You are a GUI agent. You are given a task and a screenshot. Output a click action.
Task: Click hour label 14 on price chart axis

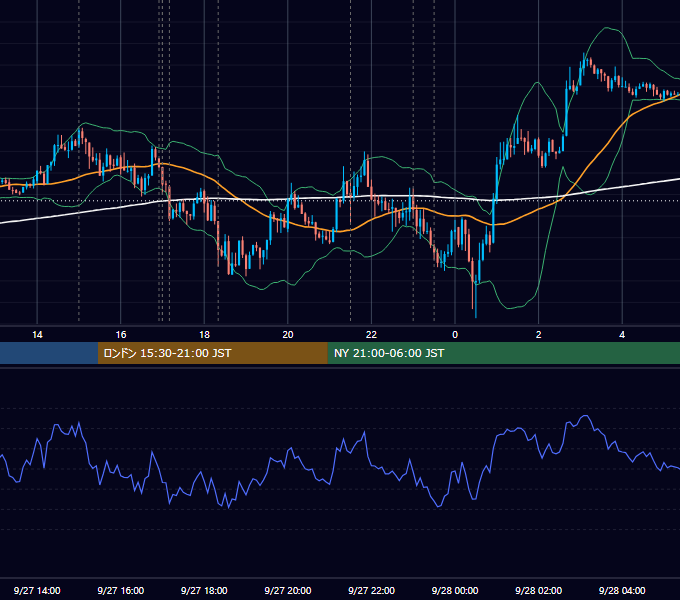[x=37, y=335]
